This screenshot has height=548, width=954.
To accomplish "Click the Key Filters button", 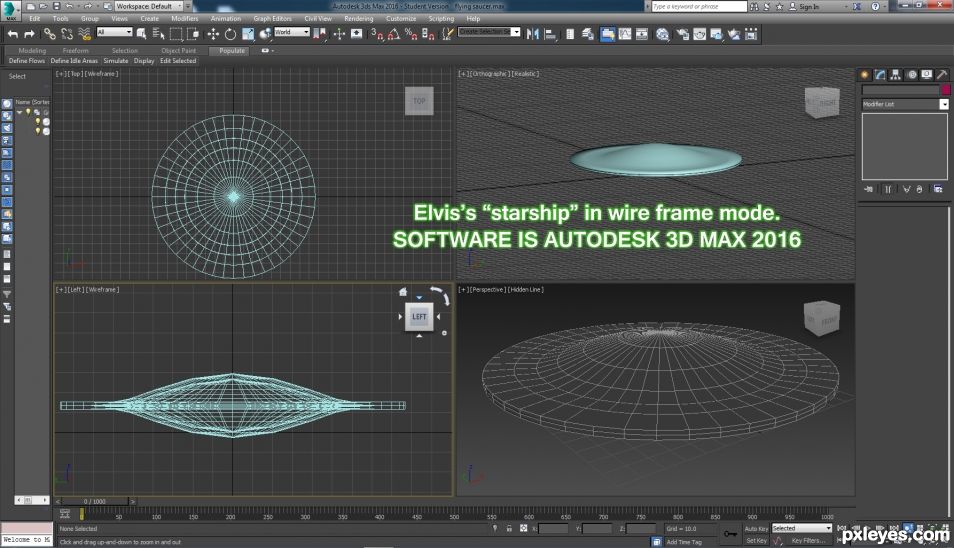I will pos(808,540).
